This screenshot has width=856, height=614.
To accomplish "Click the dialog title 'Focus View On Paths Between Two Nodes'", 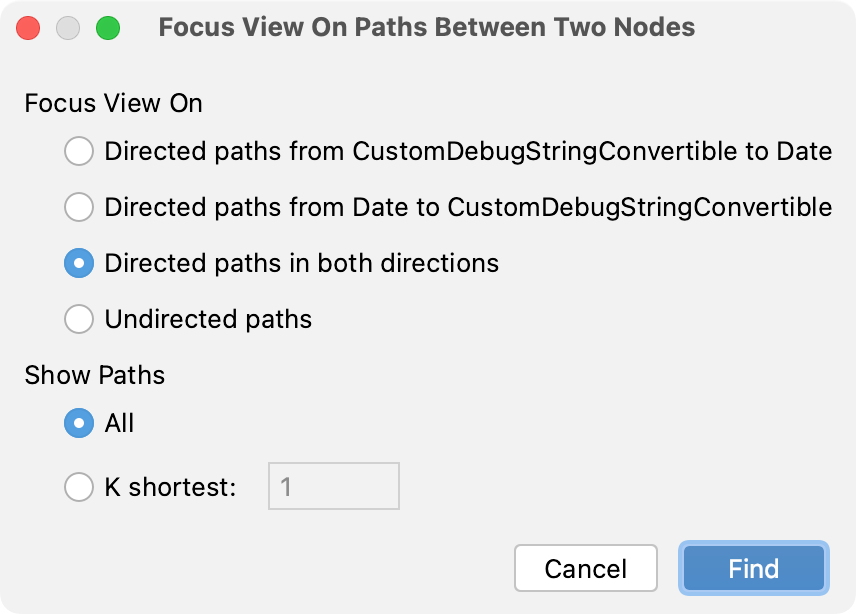I will tap(427, 27).
